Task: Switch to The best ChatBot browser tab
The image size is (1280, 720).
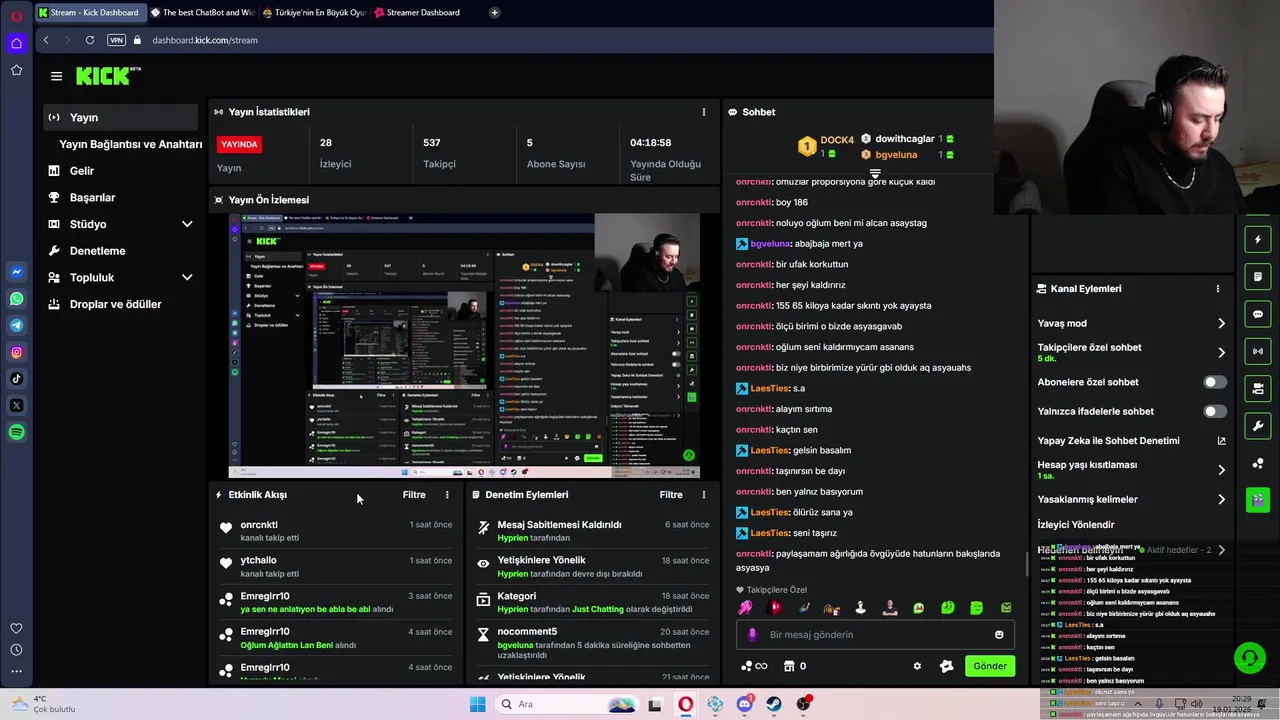Action: coord(201,12)
